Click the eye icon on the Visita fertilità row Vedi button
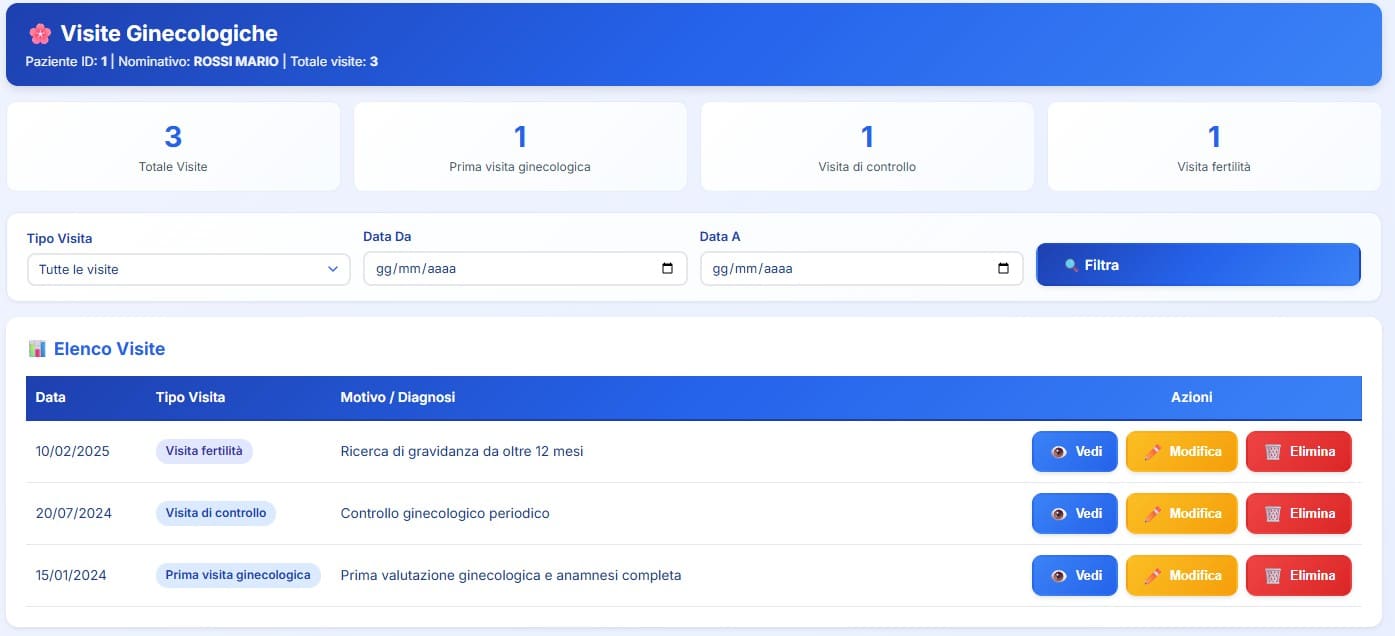 pyautogui.click(x=1060, y=451)
